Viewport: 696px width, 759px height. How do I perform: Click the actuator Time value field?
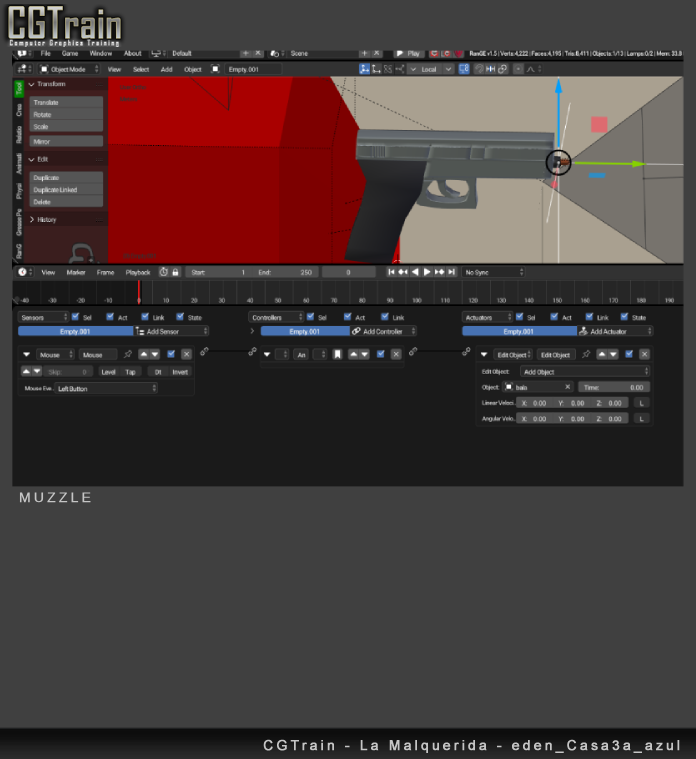pyautogui.click(x=613, y=387)
